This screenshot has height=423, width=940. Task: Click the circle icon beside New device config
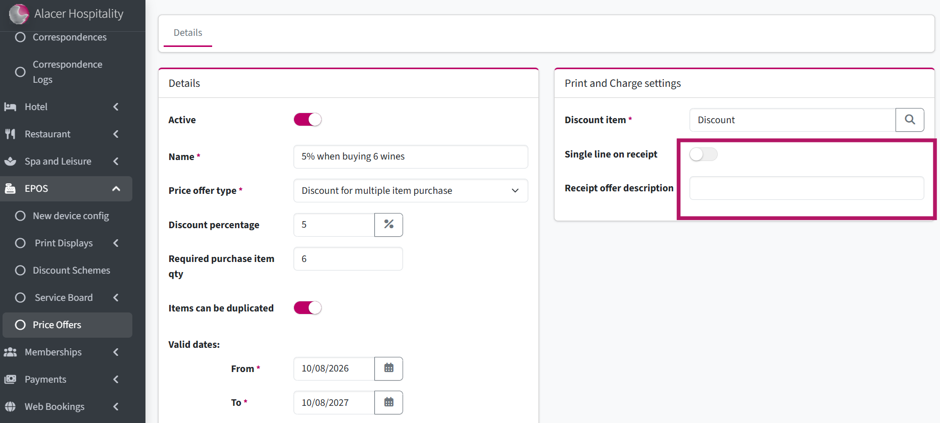click(20, 216)
